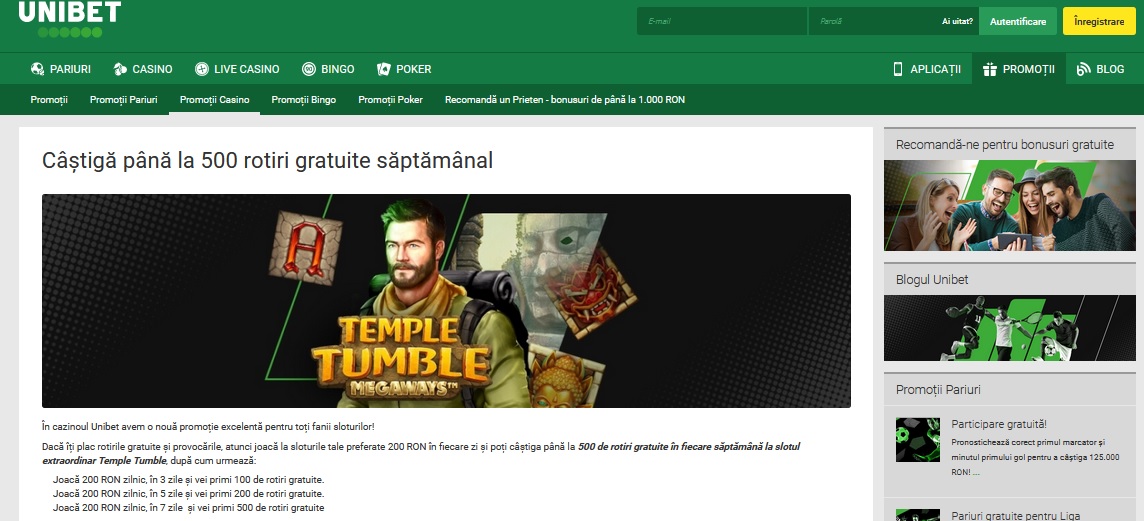Click the text Joacă 200 RON zilnic, în 7 zile
1144x521 pixels.
[x=188, y=507]
